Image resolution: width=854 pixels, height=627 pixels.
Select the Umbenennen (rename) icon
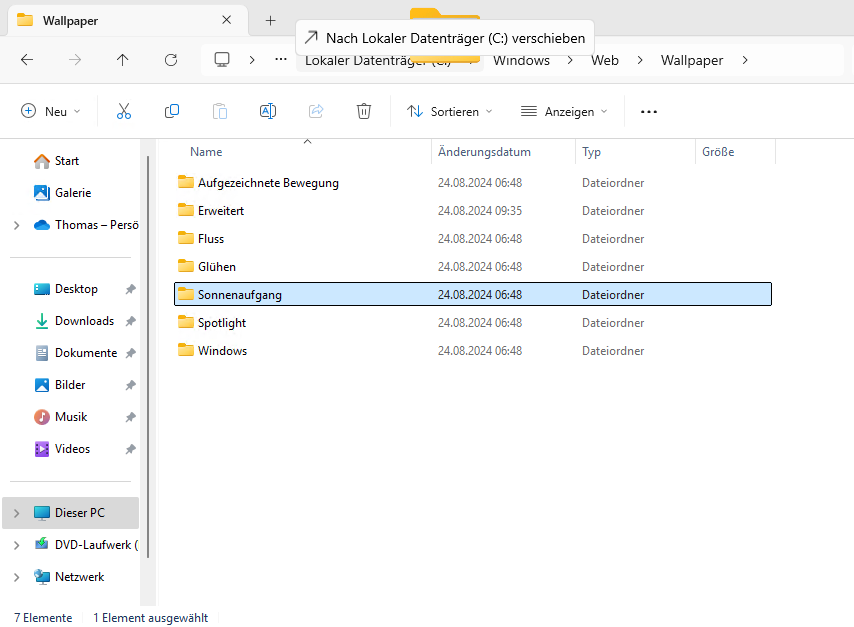click(x=267, y=111)
